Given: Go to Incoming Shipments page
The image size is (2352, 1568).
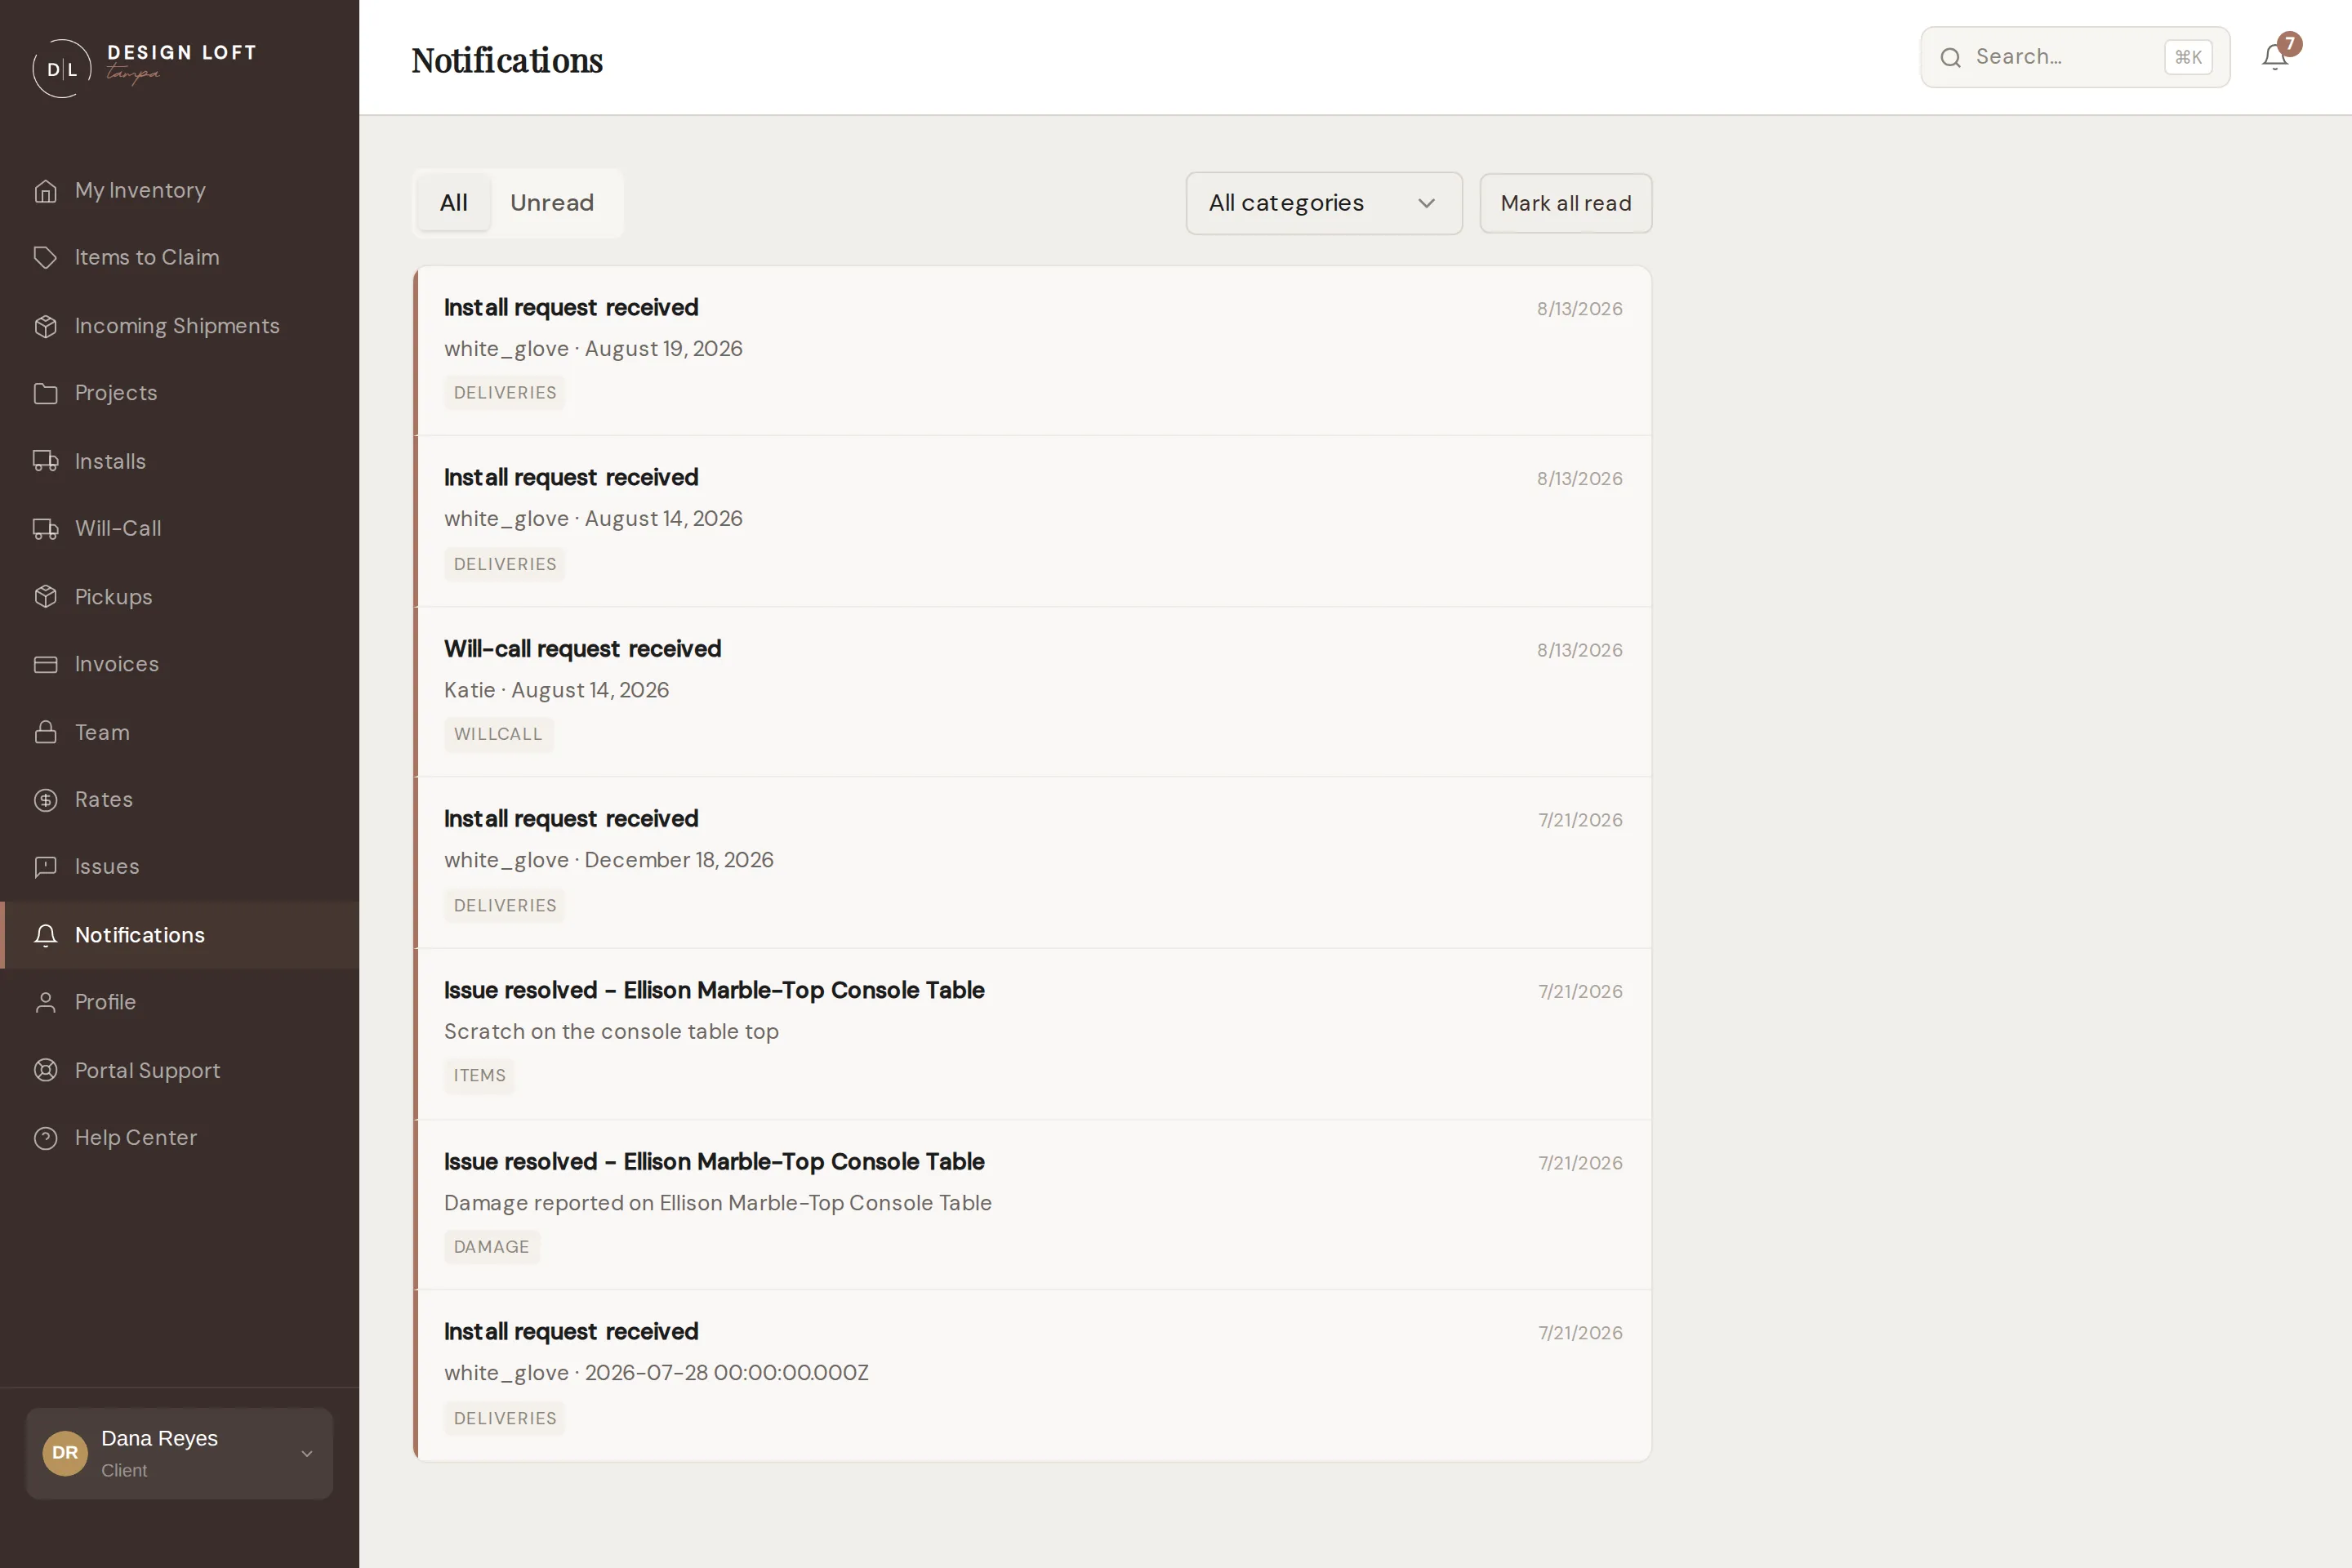Looking at the screenshot, I should tap(180, 326).
